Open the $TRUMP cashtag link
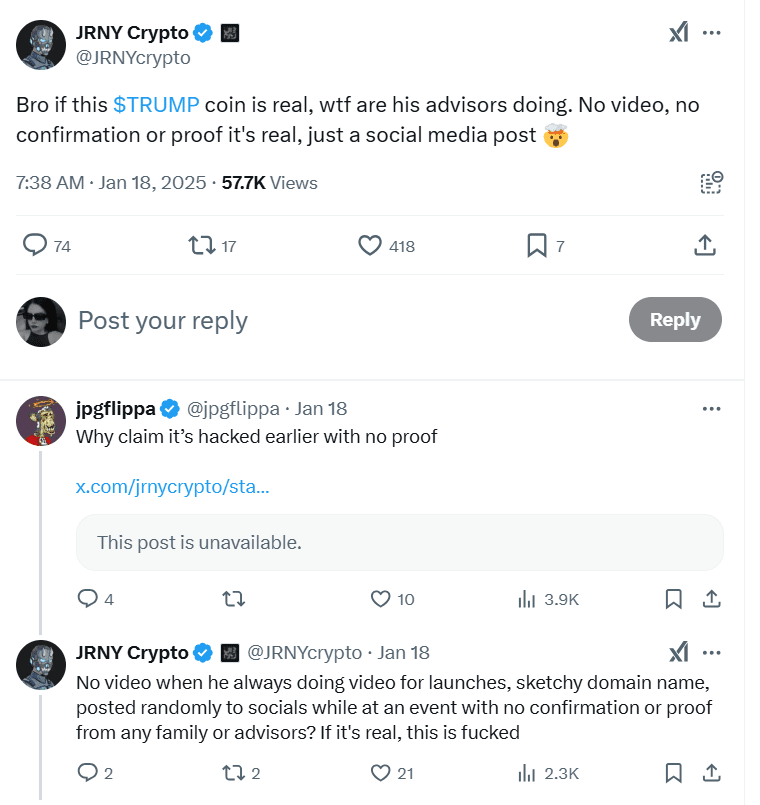The image size is (760, 805). [156, 105]
